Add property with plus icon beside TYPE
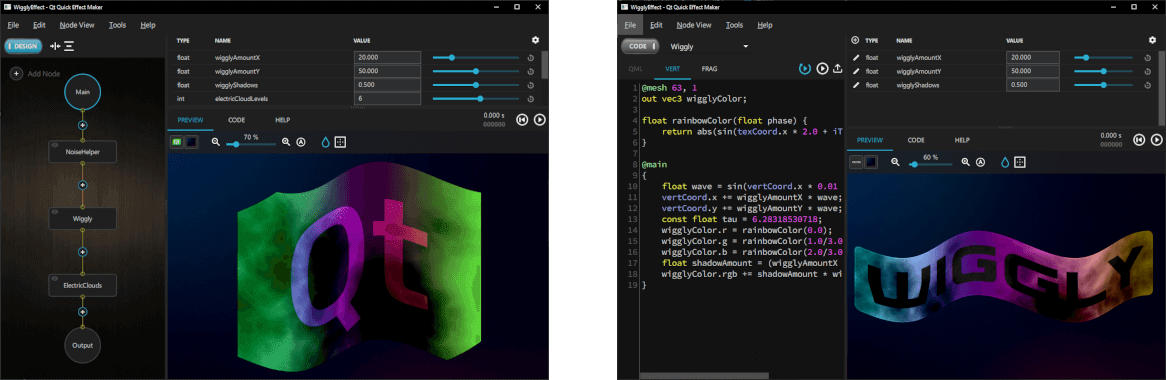Image resolution: width=1166 pixels, height=380 pixels. point(854,40)
